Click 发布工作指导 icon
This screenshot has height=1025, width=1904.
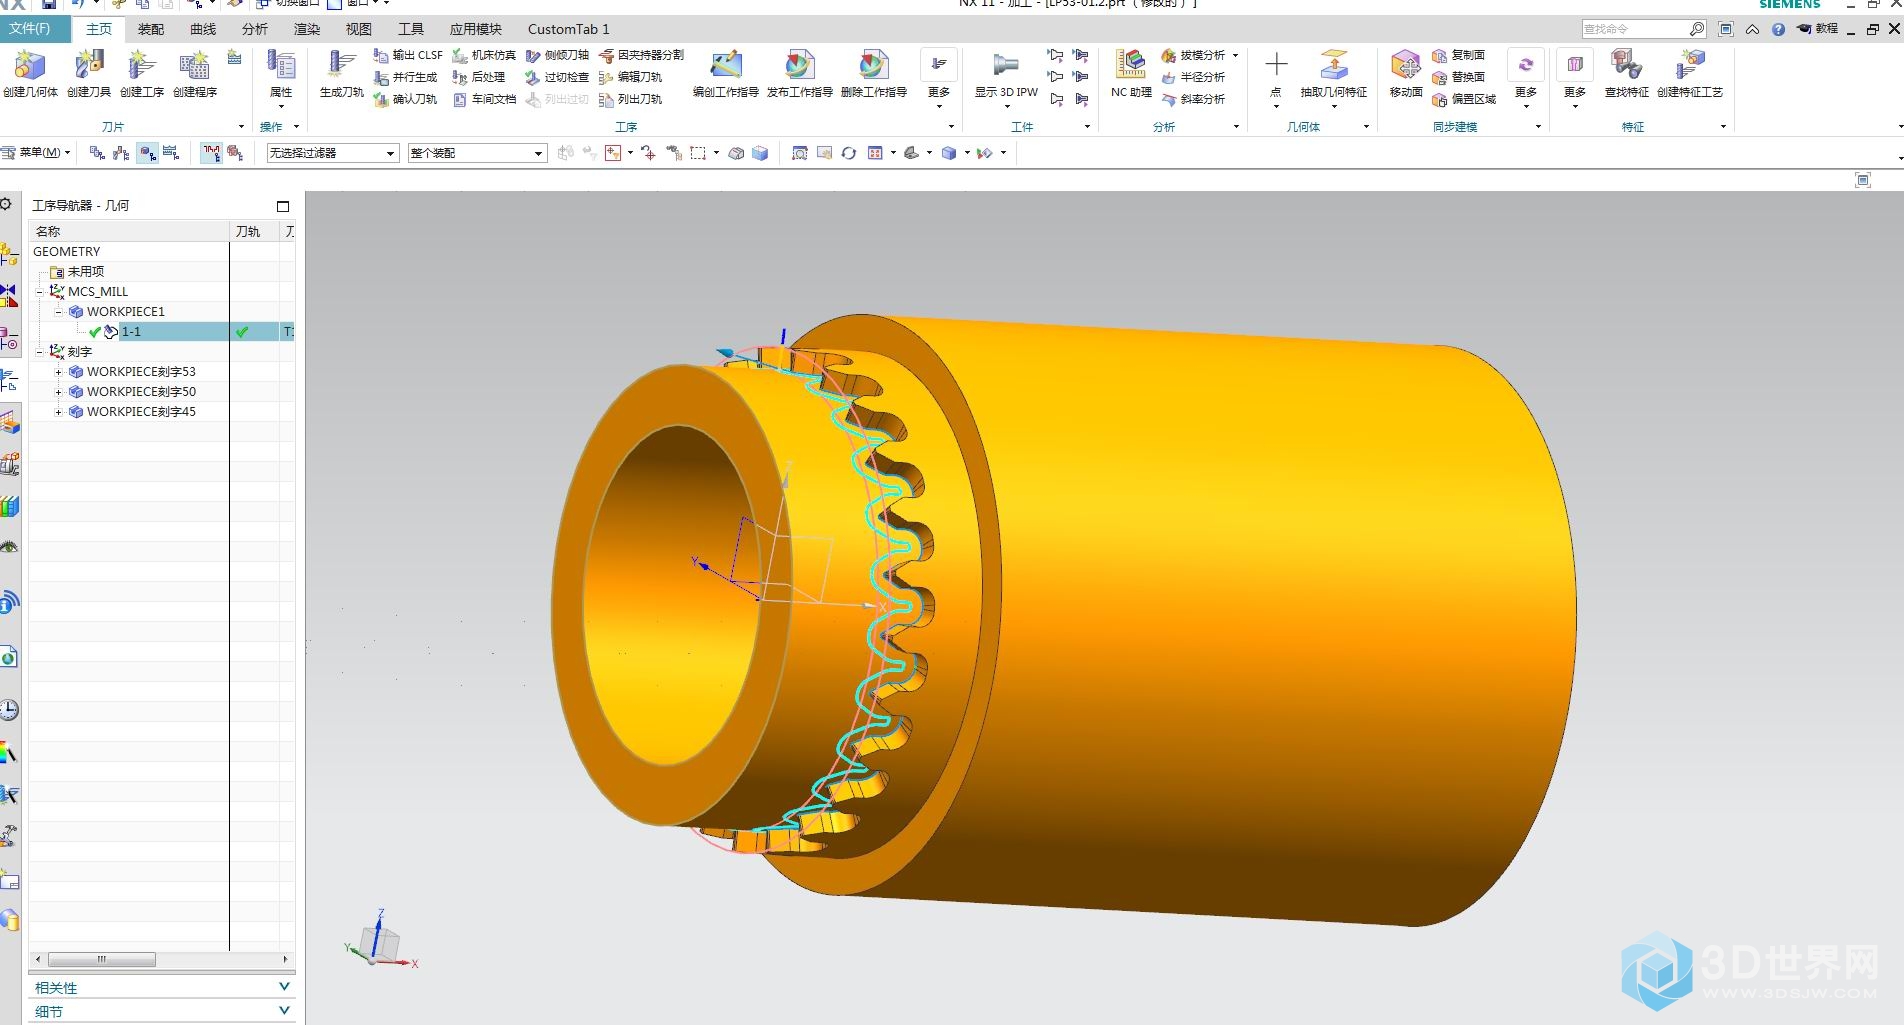800,65
